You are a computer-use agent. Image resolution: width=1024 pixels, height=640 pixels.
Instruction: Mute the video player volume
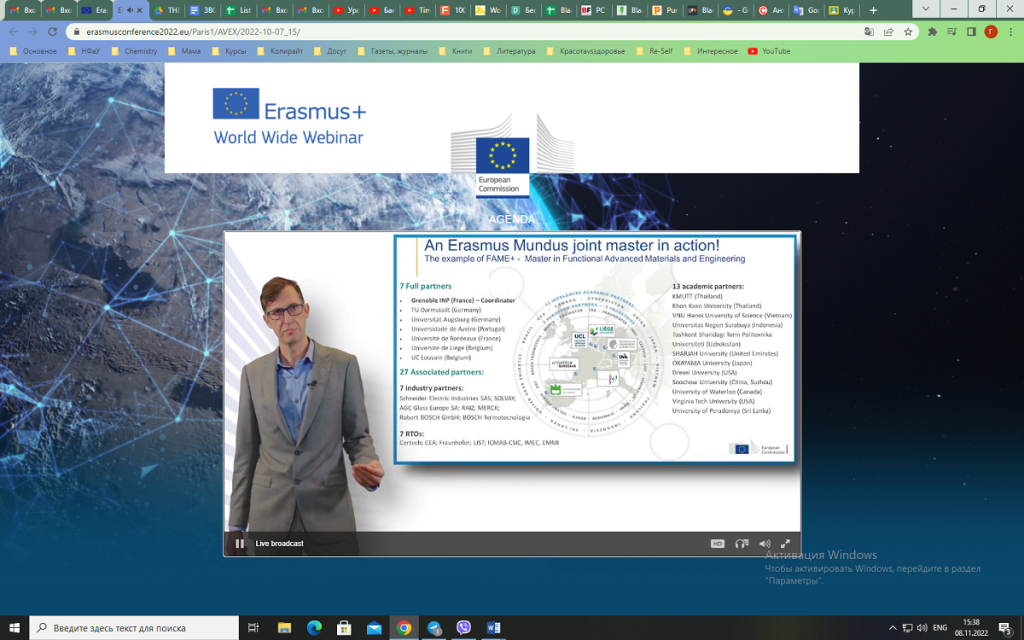pyautogui.click(x=765, y=543)
